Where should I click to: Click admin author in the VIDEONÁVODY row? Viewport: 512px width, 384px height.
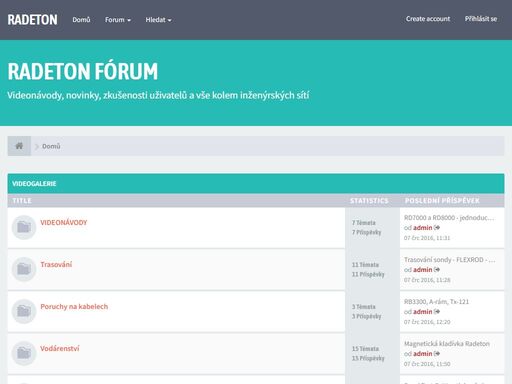[x=423, y=228]
